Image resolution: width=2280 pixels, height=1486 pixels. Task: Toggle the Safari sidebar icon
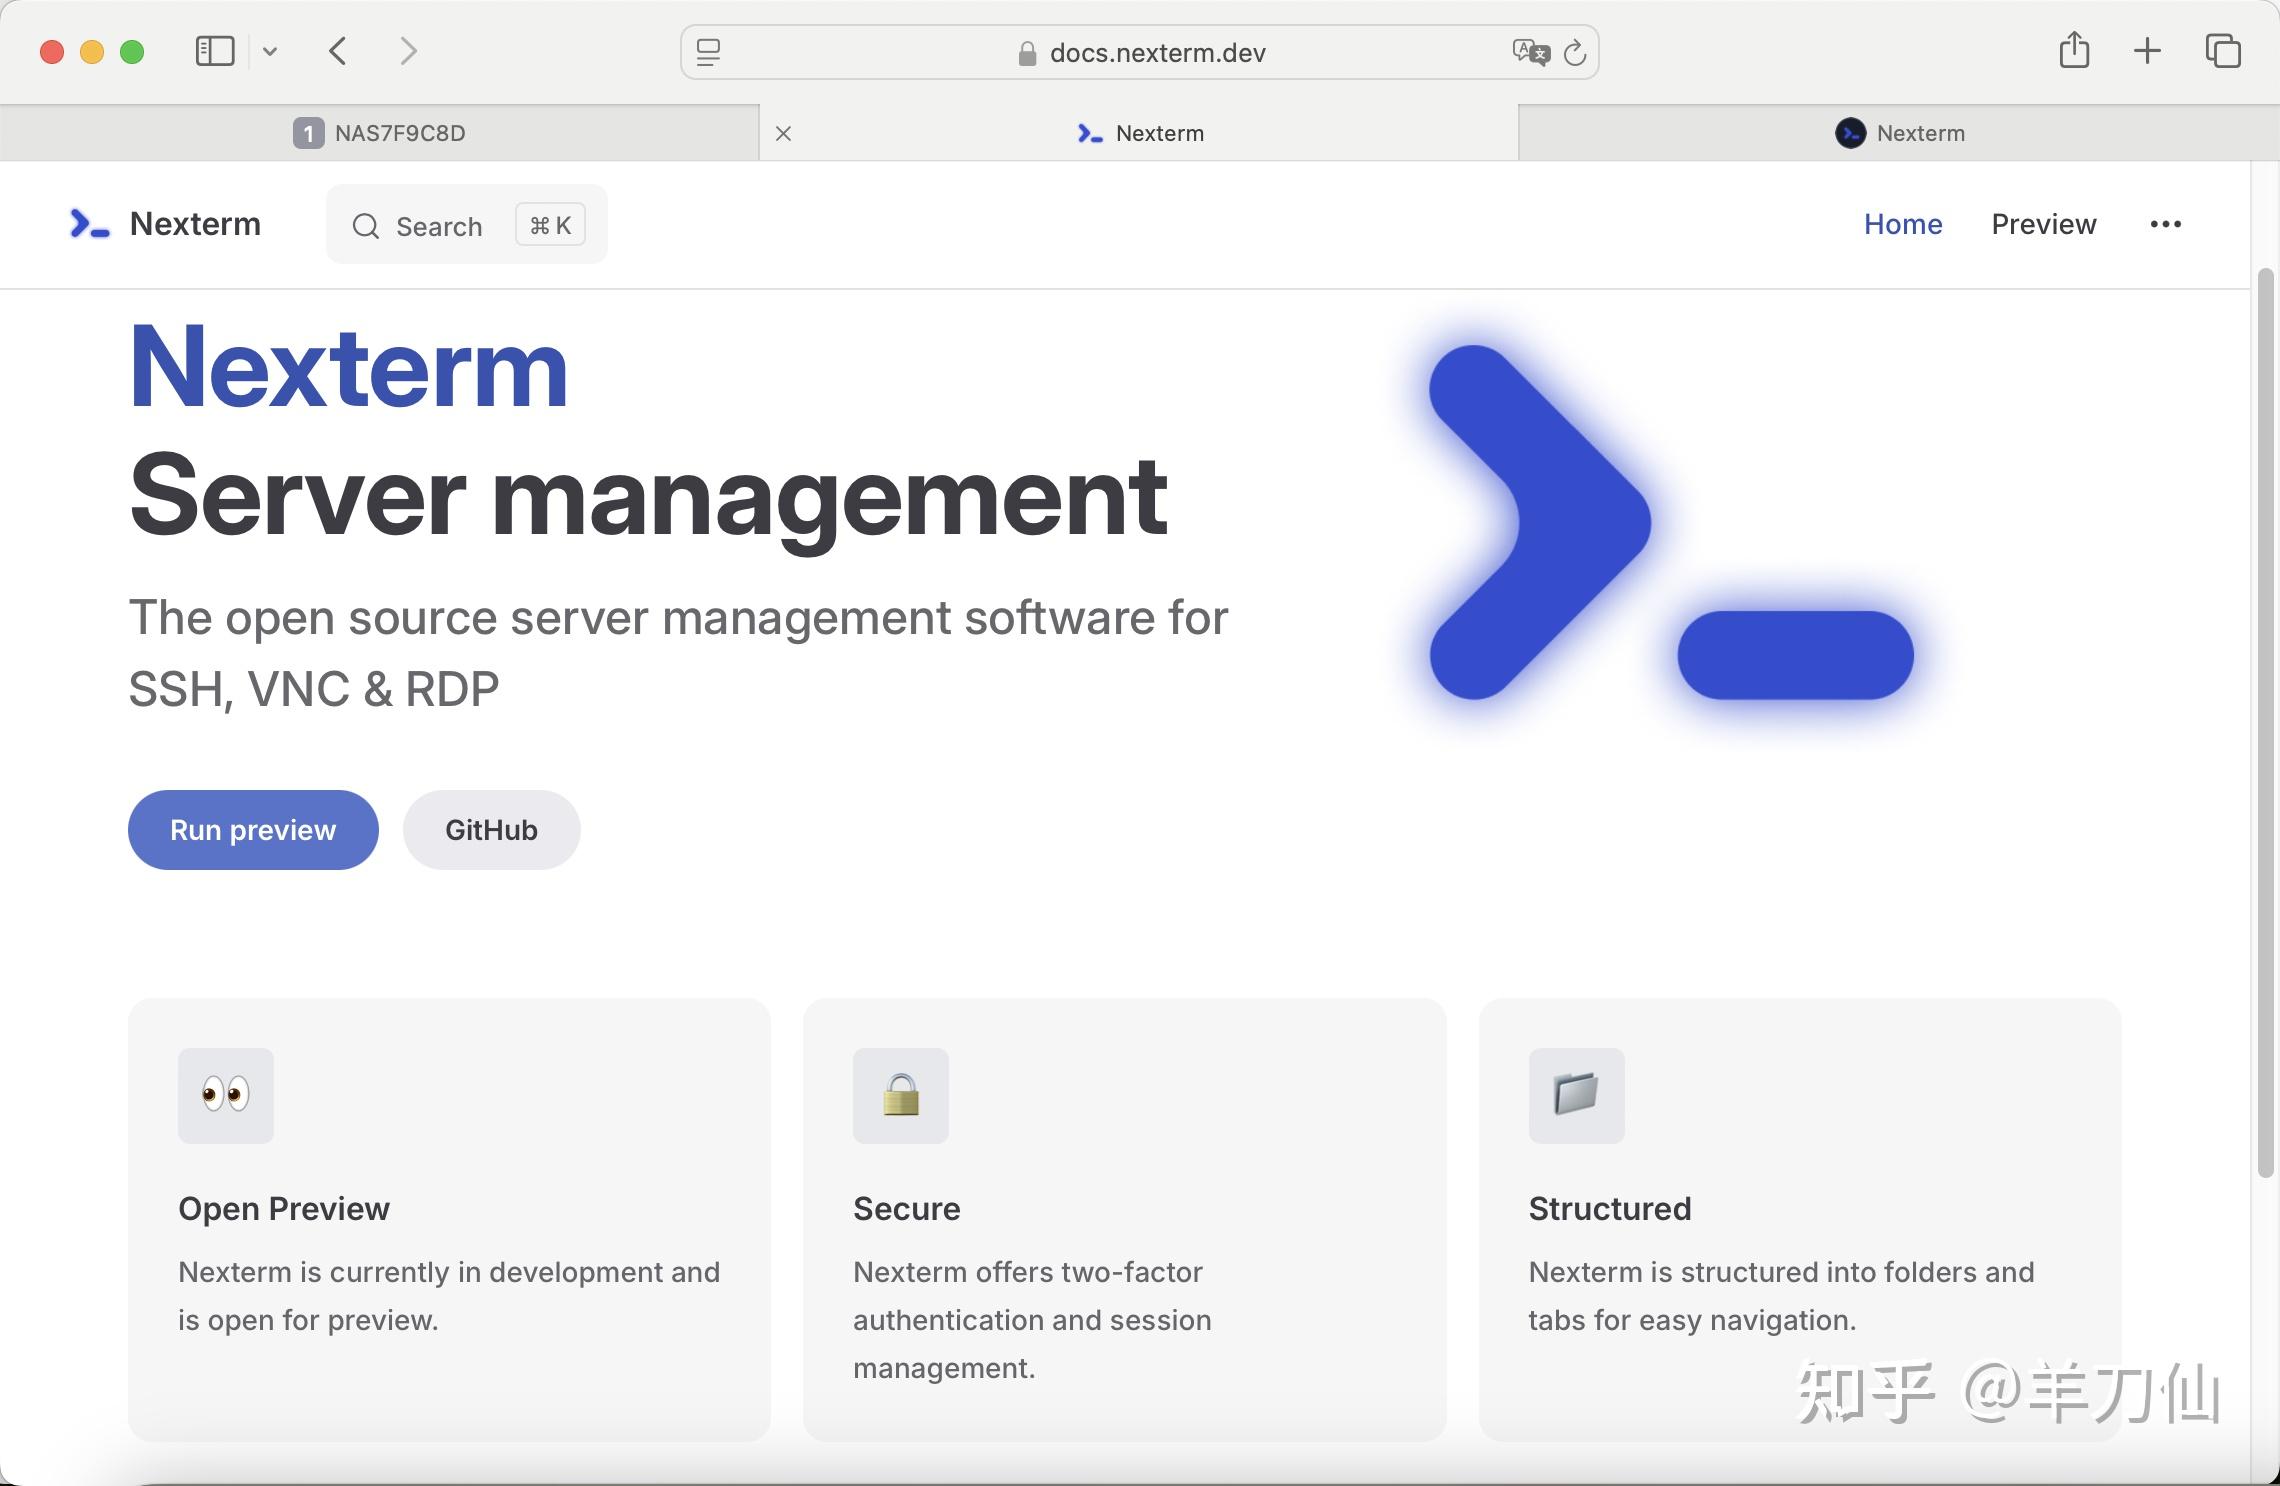tap(214, 51)
